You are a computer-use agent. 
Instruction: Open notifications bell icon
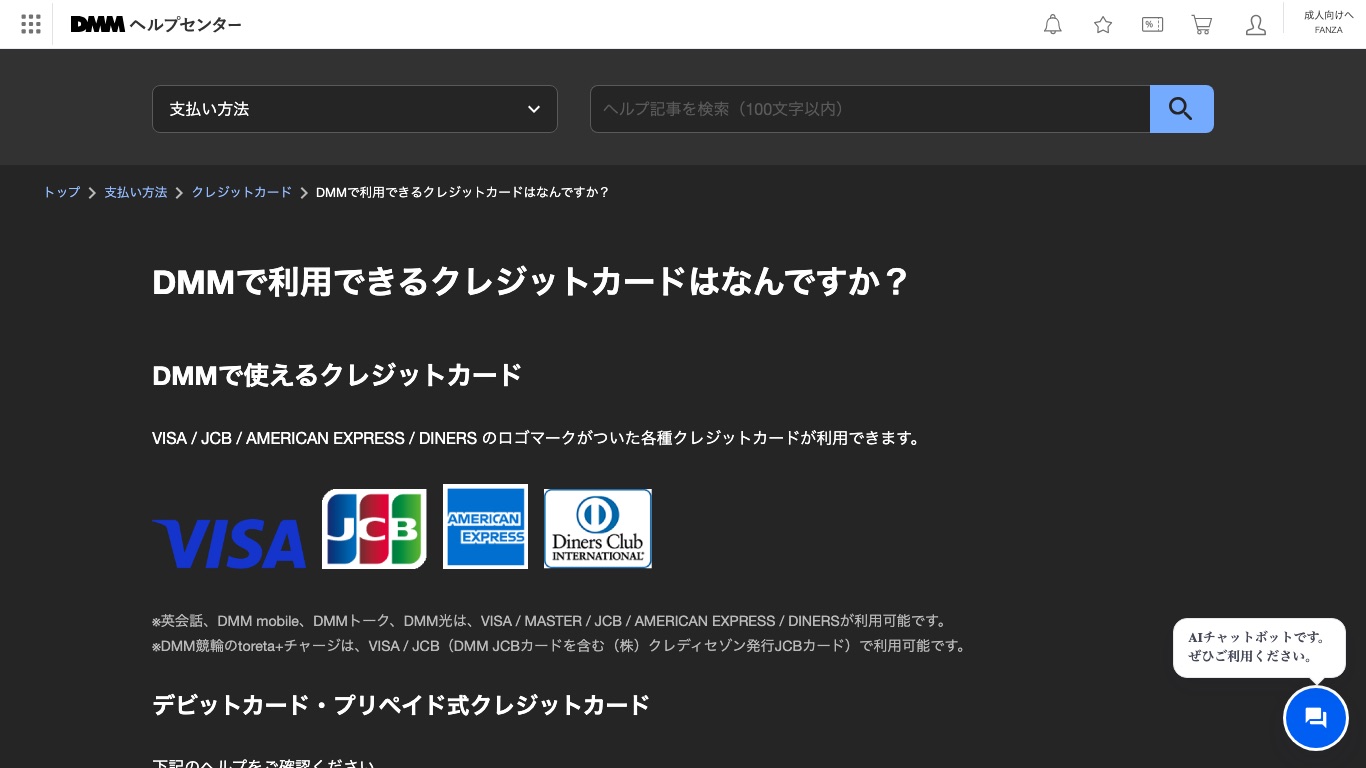tap(1053, 25)
